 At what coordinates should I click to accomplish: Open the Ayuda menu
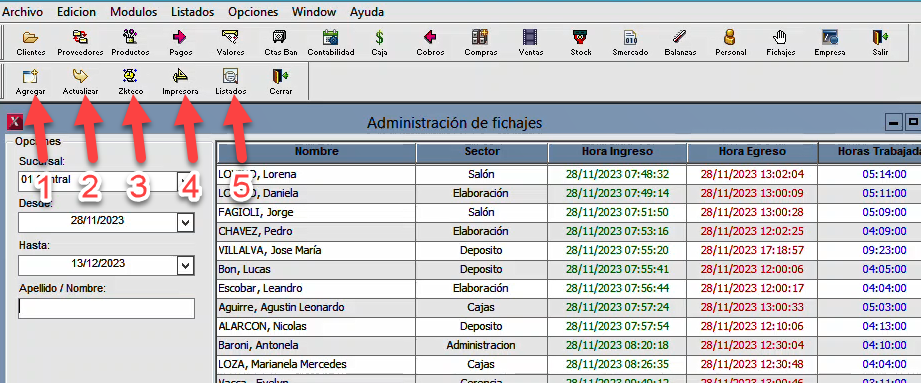point(367,12)
